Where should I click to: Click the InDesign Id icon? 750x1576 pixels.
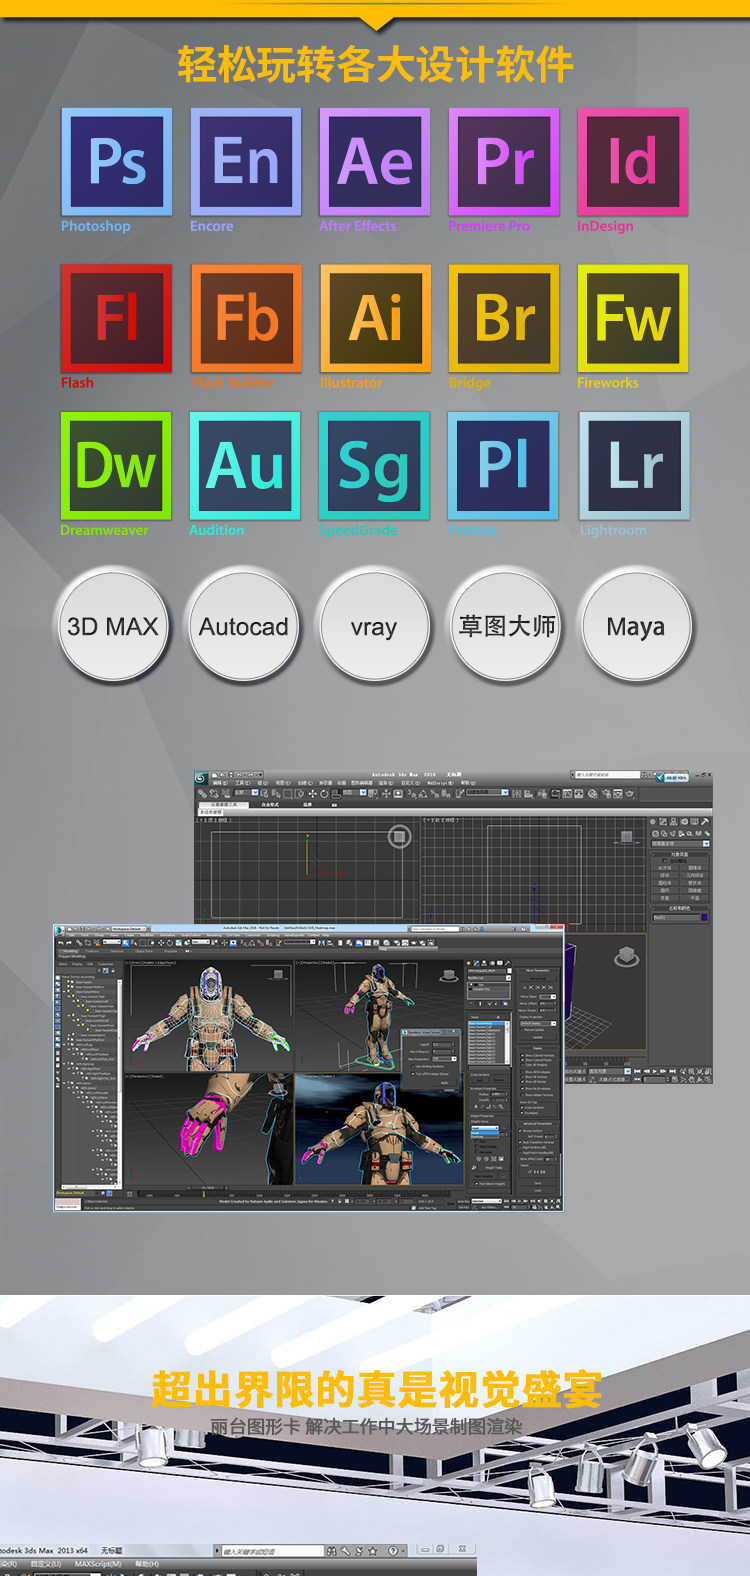point(633,162)
